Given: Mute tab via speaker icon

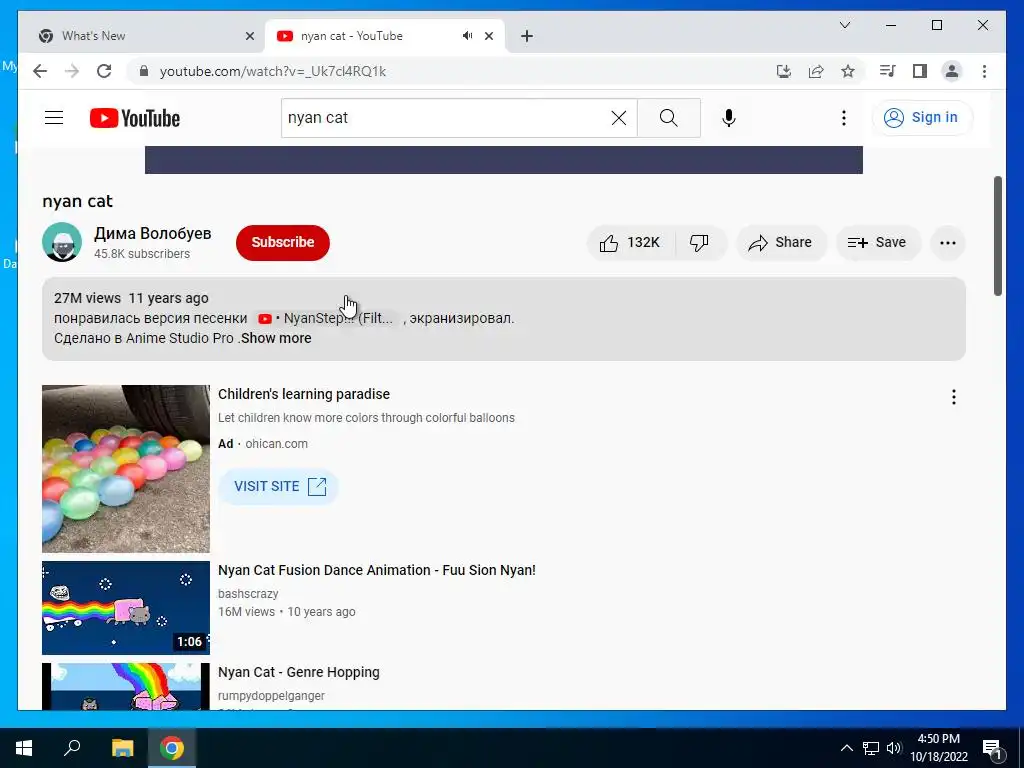Looking at the screenshot, I should [x=467, y=36].
